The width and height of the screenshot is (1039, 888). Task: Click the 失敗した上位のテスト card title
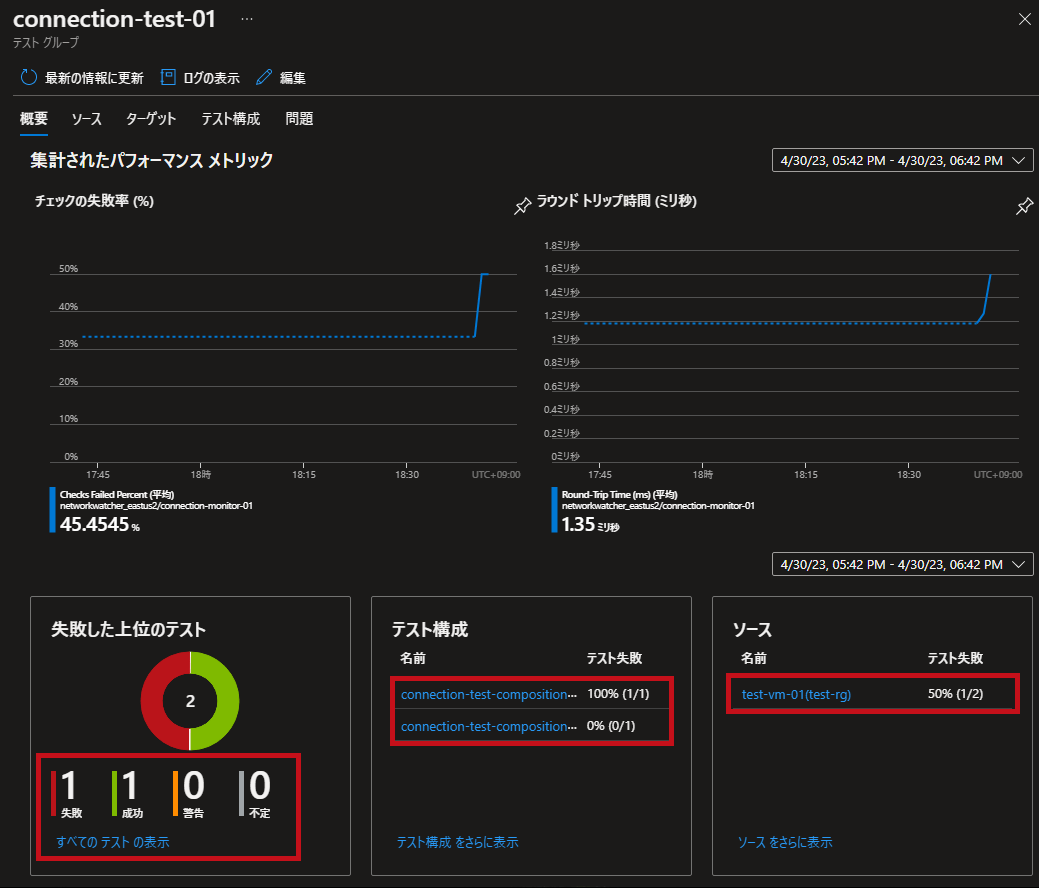[x=129, y=629]
